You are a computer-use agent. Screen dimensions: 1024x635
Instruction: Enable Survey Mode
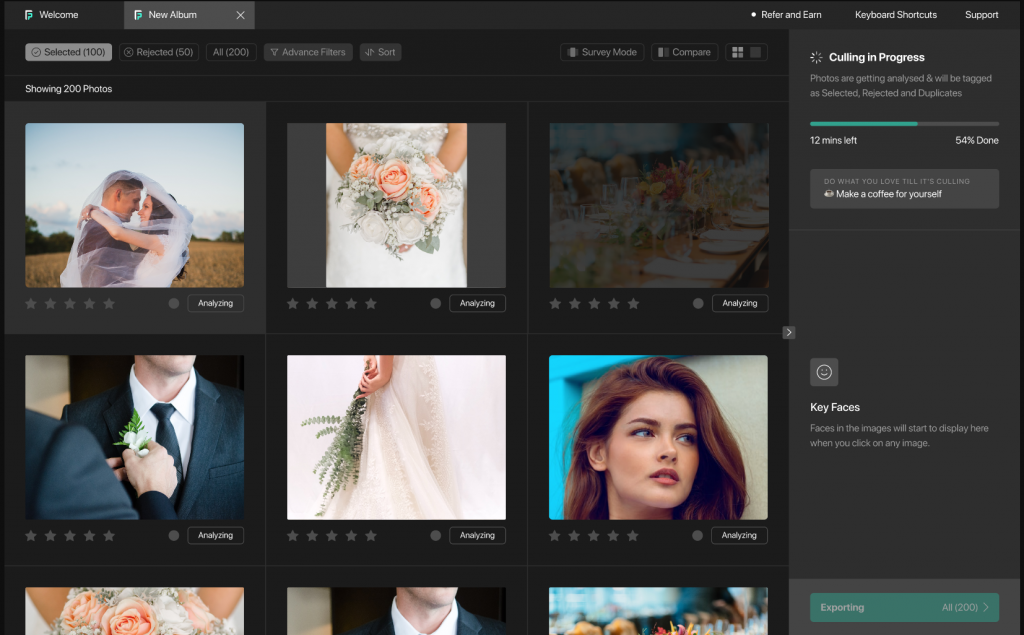[602, 52]
